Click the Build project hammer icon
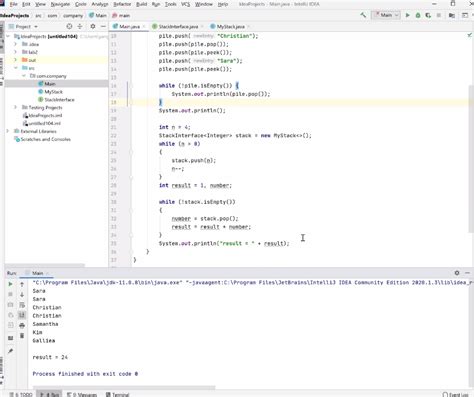The image size is (474, 397). pos(363,15)
